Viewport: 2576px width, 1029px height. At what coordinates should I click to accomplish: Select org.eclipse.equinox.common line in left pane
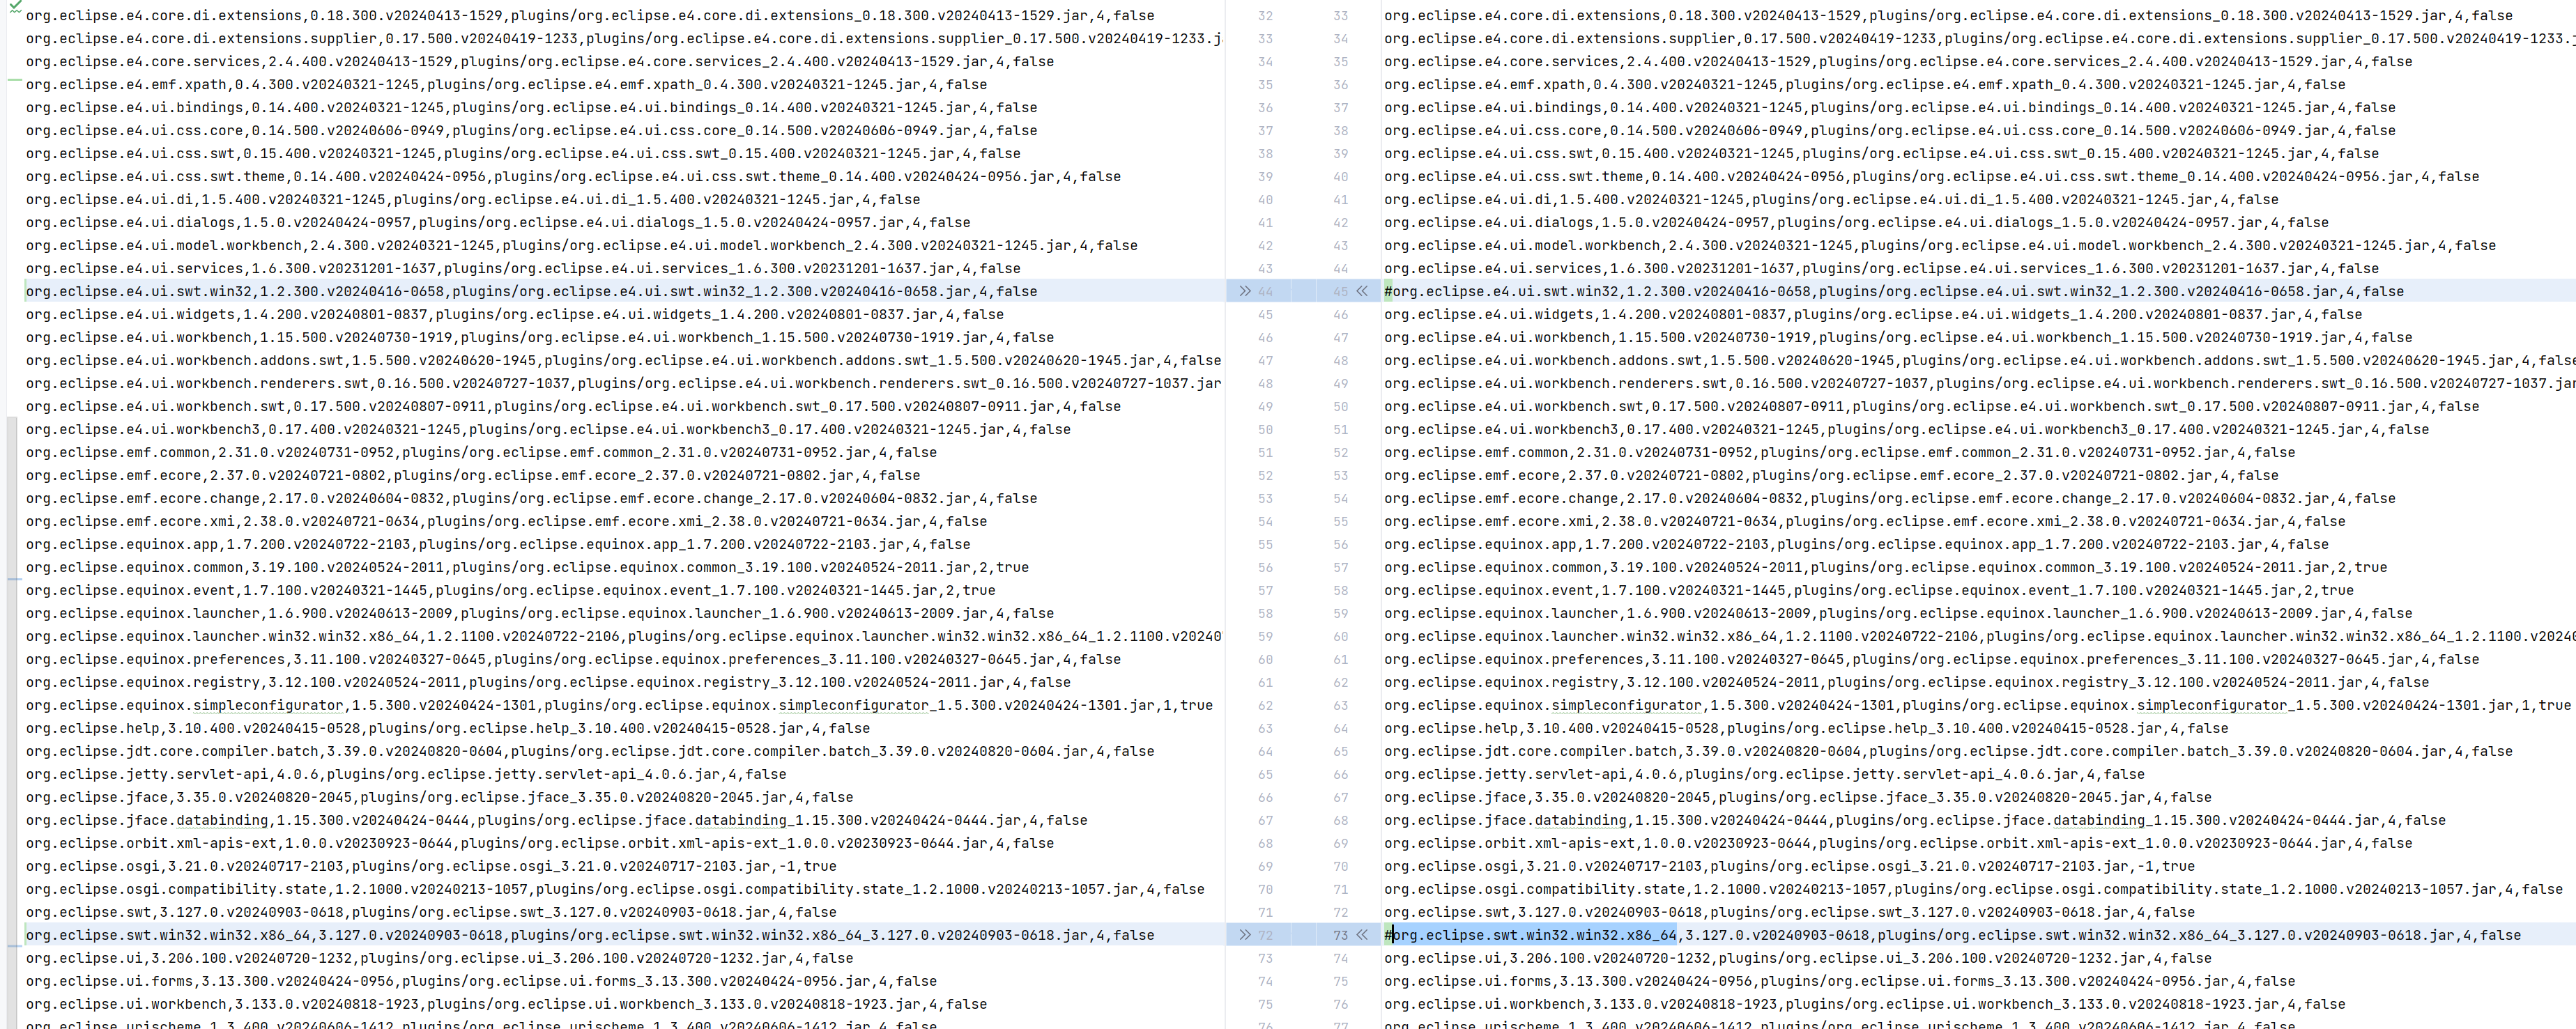coord(527,567)
